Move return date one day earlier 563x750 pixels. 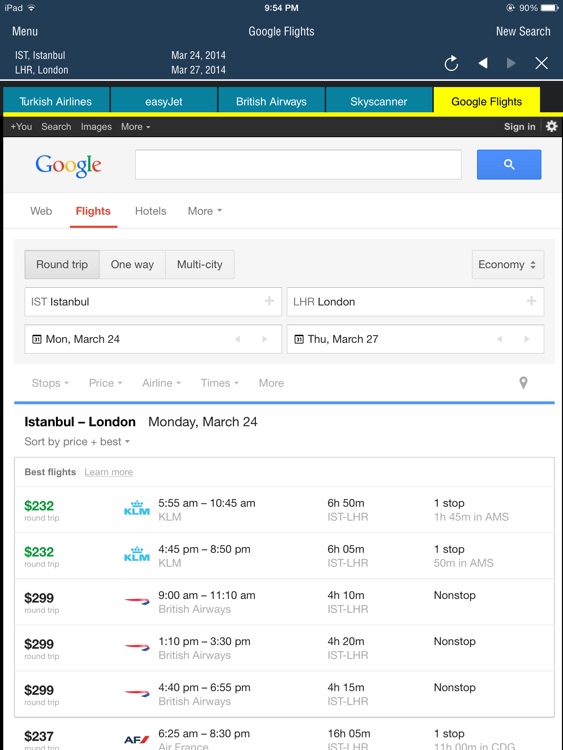(500, 339)
